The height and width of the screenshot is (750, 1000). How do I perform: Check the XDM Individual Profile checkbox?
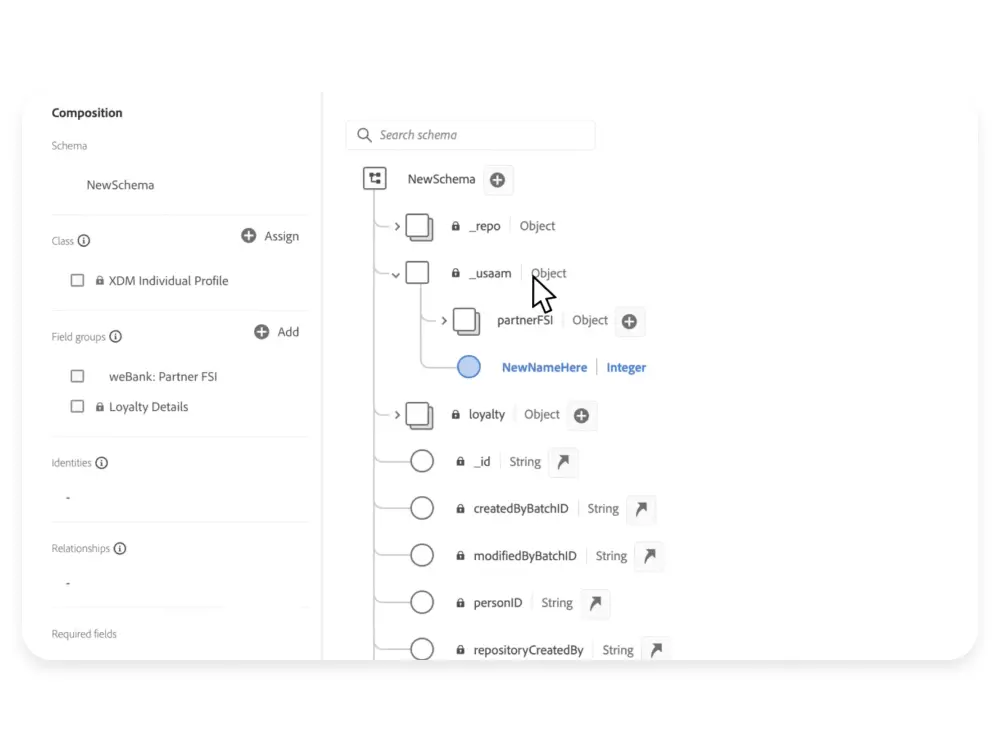point(77,281)
